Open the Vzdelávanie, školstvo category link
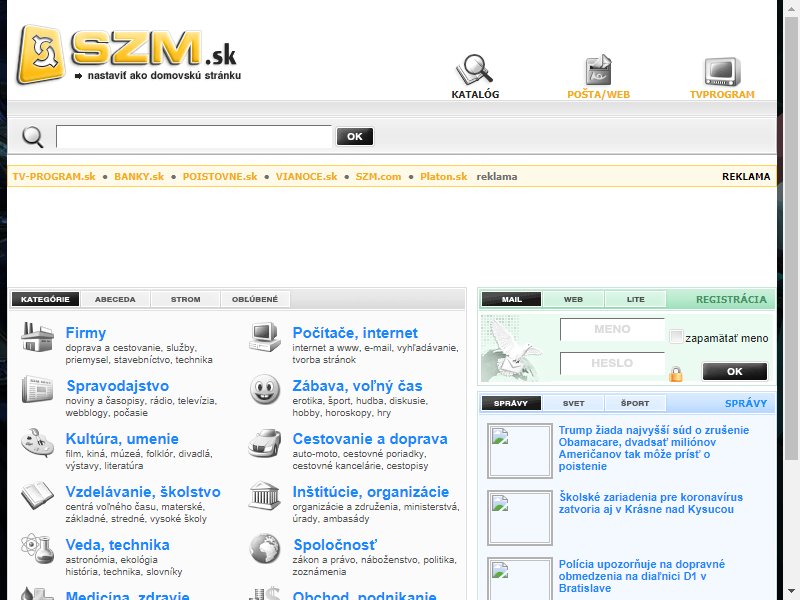The image size is (800, 600). [x=143, y=492]
